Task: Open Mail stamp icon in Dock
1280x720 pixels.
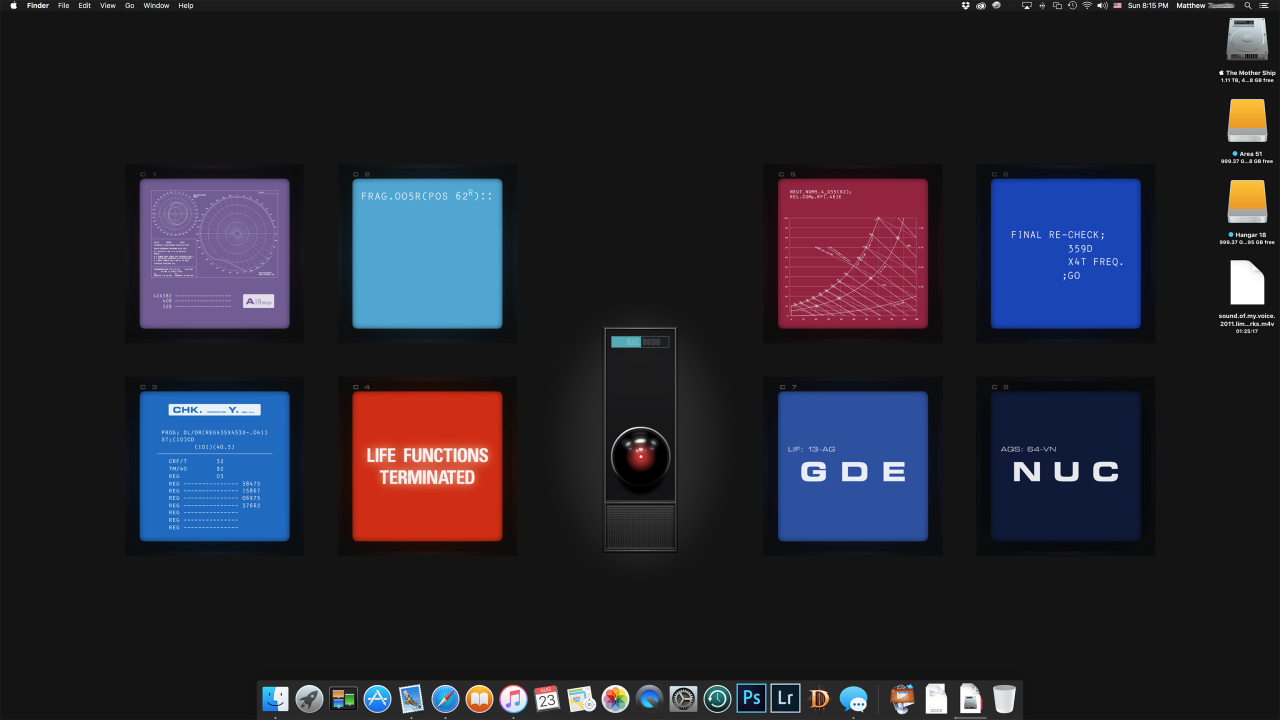Action: pyautogui.click(x=411, y=698)
